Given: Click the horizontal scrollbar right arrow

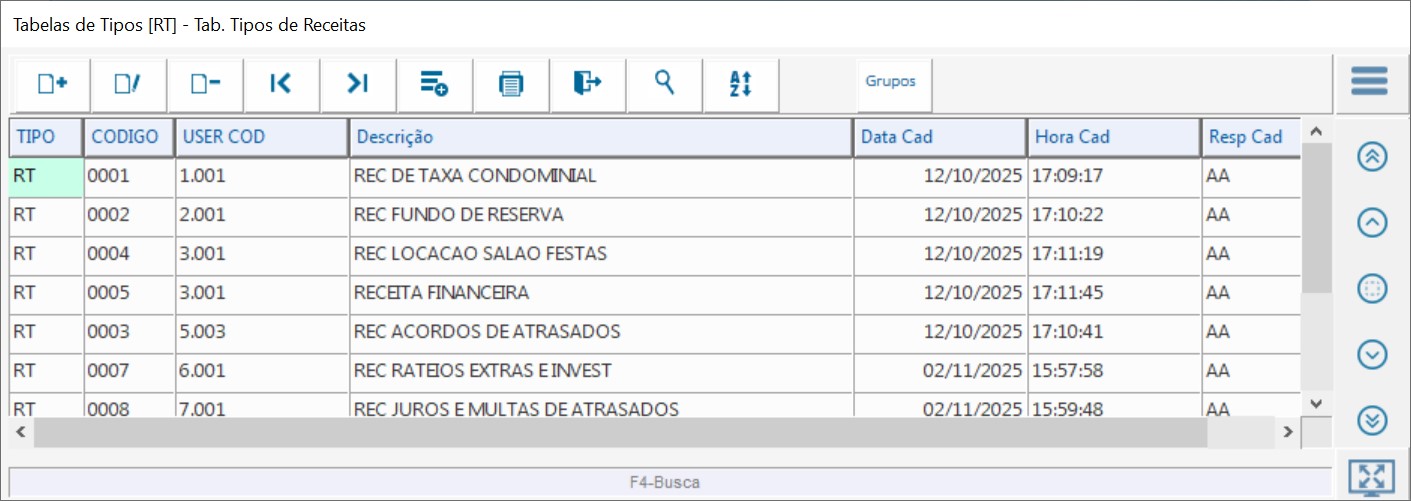Looking at the screenshot, I should [1289, 432].
